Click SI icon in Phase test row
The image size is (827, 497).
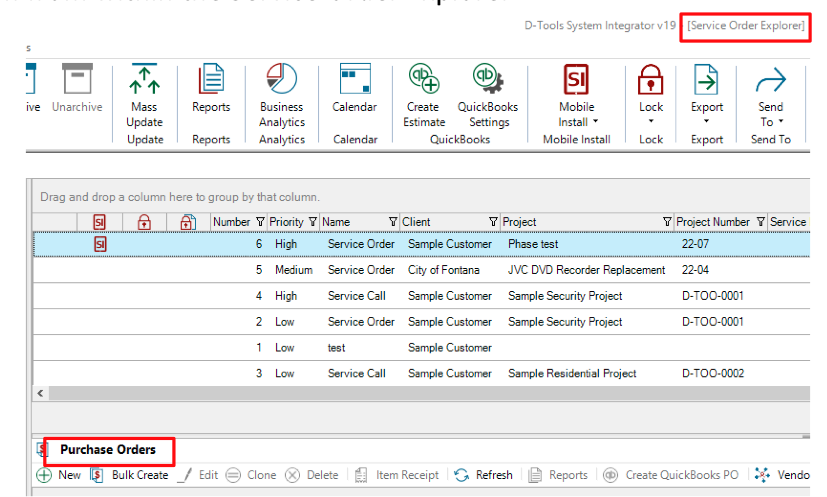coord(100,244)
